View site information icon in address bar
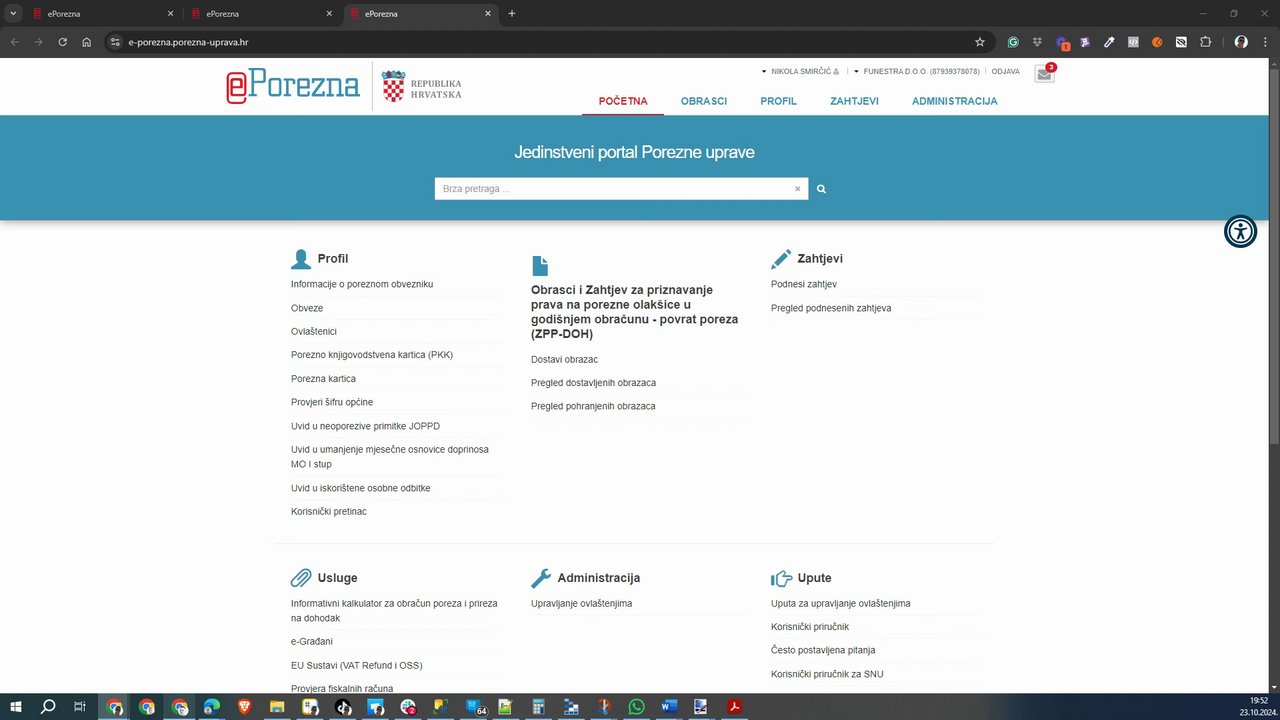1280x720 pixels. [115, 42]
